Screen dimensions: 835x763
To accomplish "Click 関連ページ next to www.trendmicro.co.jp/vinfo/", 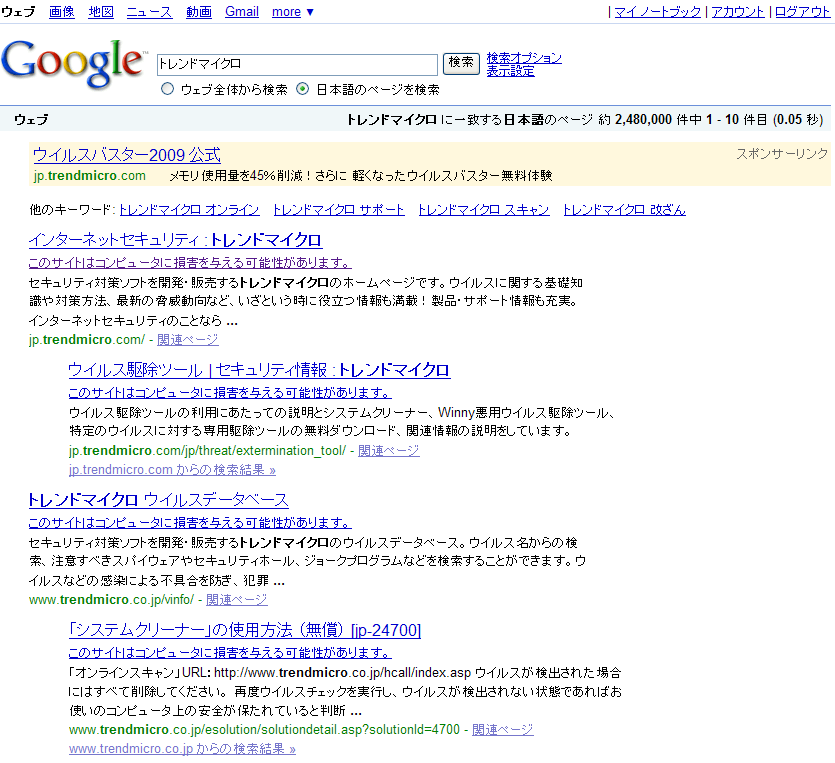I will click(x=236, y=600).
